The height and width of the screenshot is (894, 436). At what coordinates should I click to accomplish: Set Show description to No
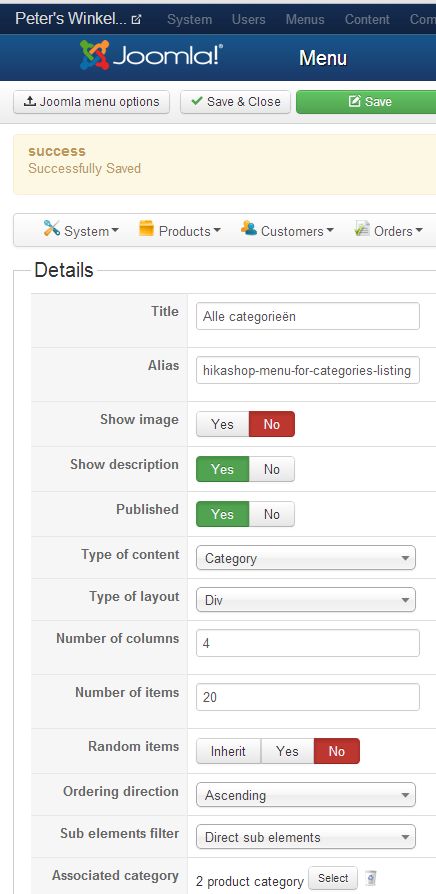(x=272, y=469)
